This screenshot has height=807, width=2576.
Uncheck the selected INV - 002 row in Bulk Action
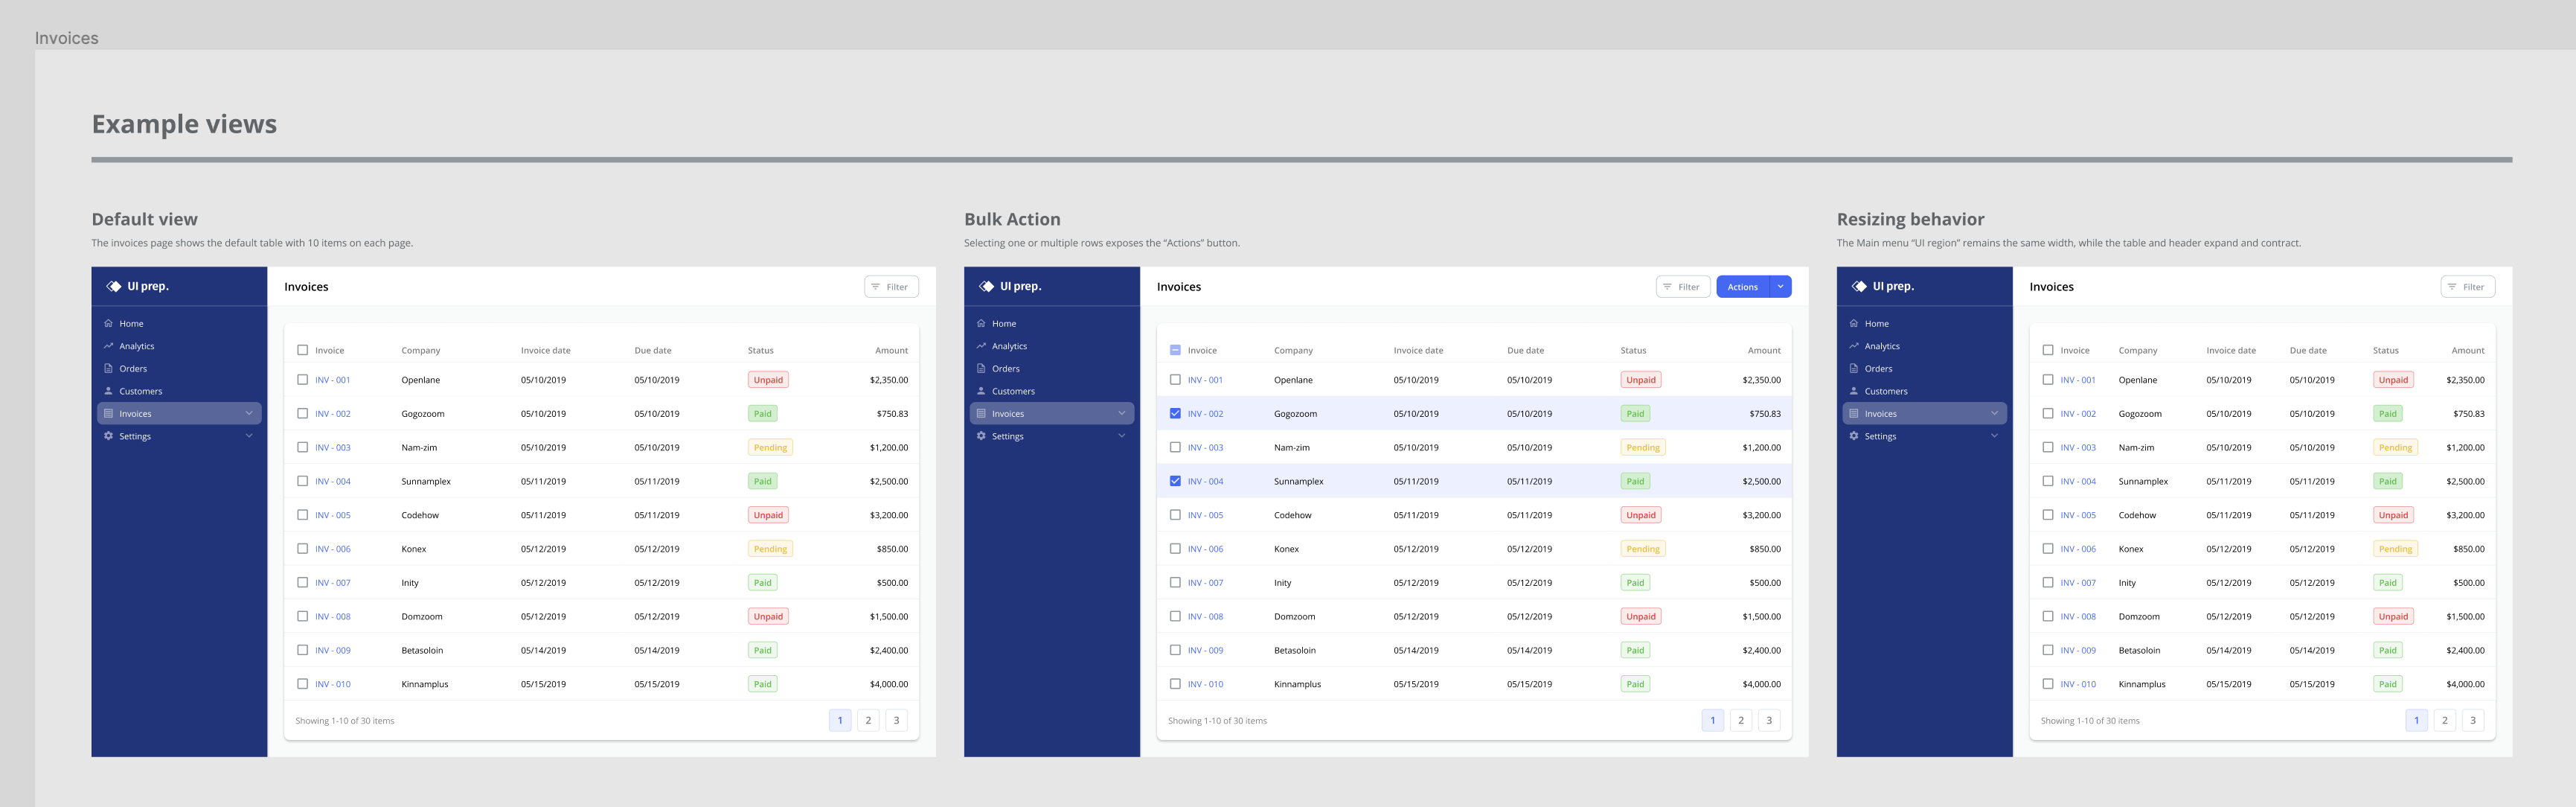click(x=1175, y=413)
